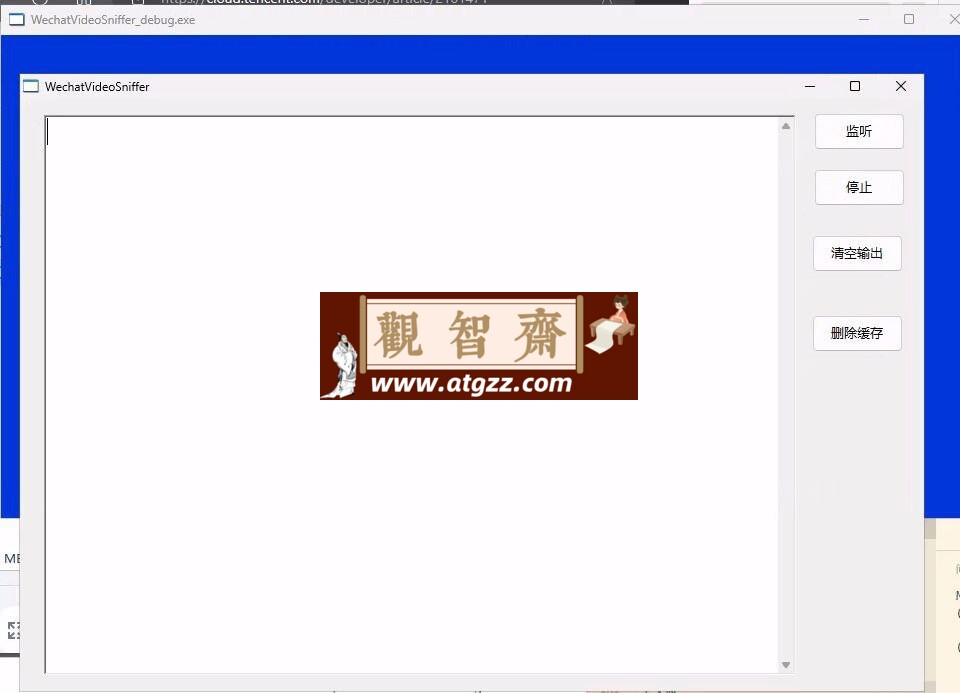The height and width of the screenshot is (693, 960).
Task: Focus the empty output text area
Action: coord(411,394)
